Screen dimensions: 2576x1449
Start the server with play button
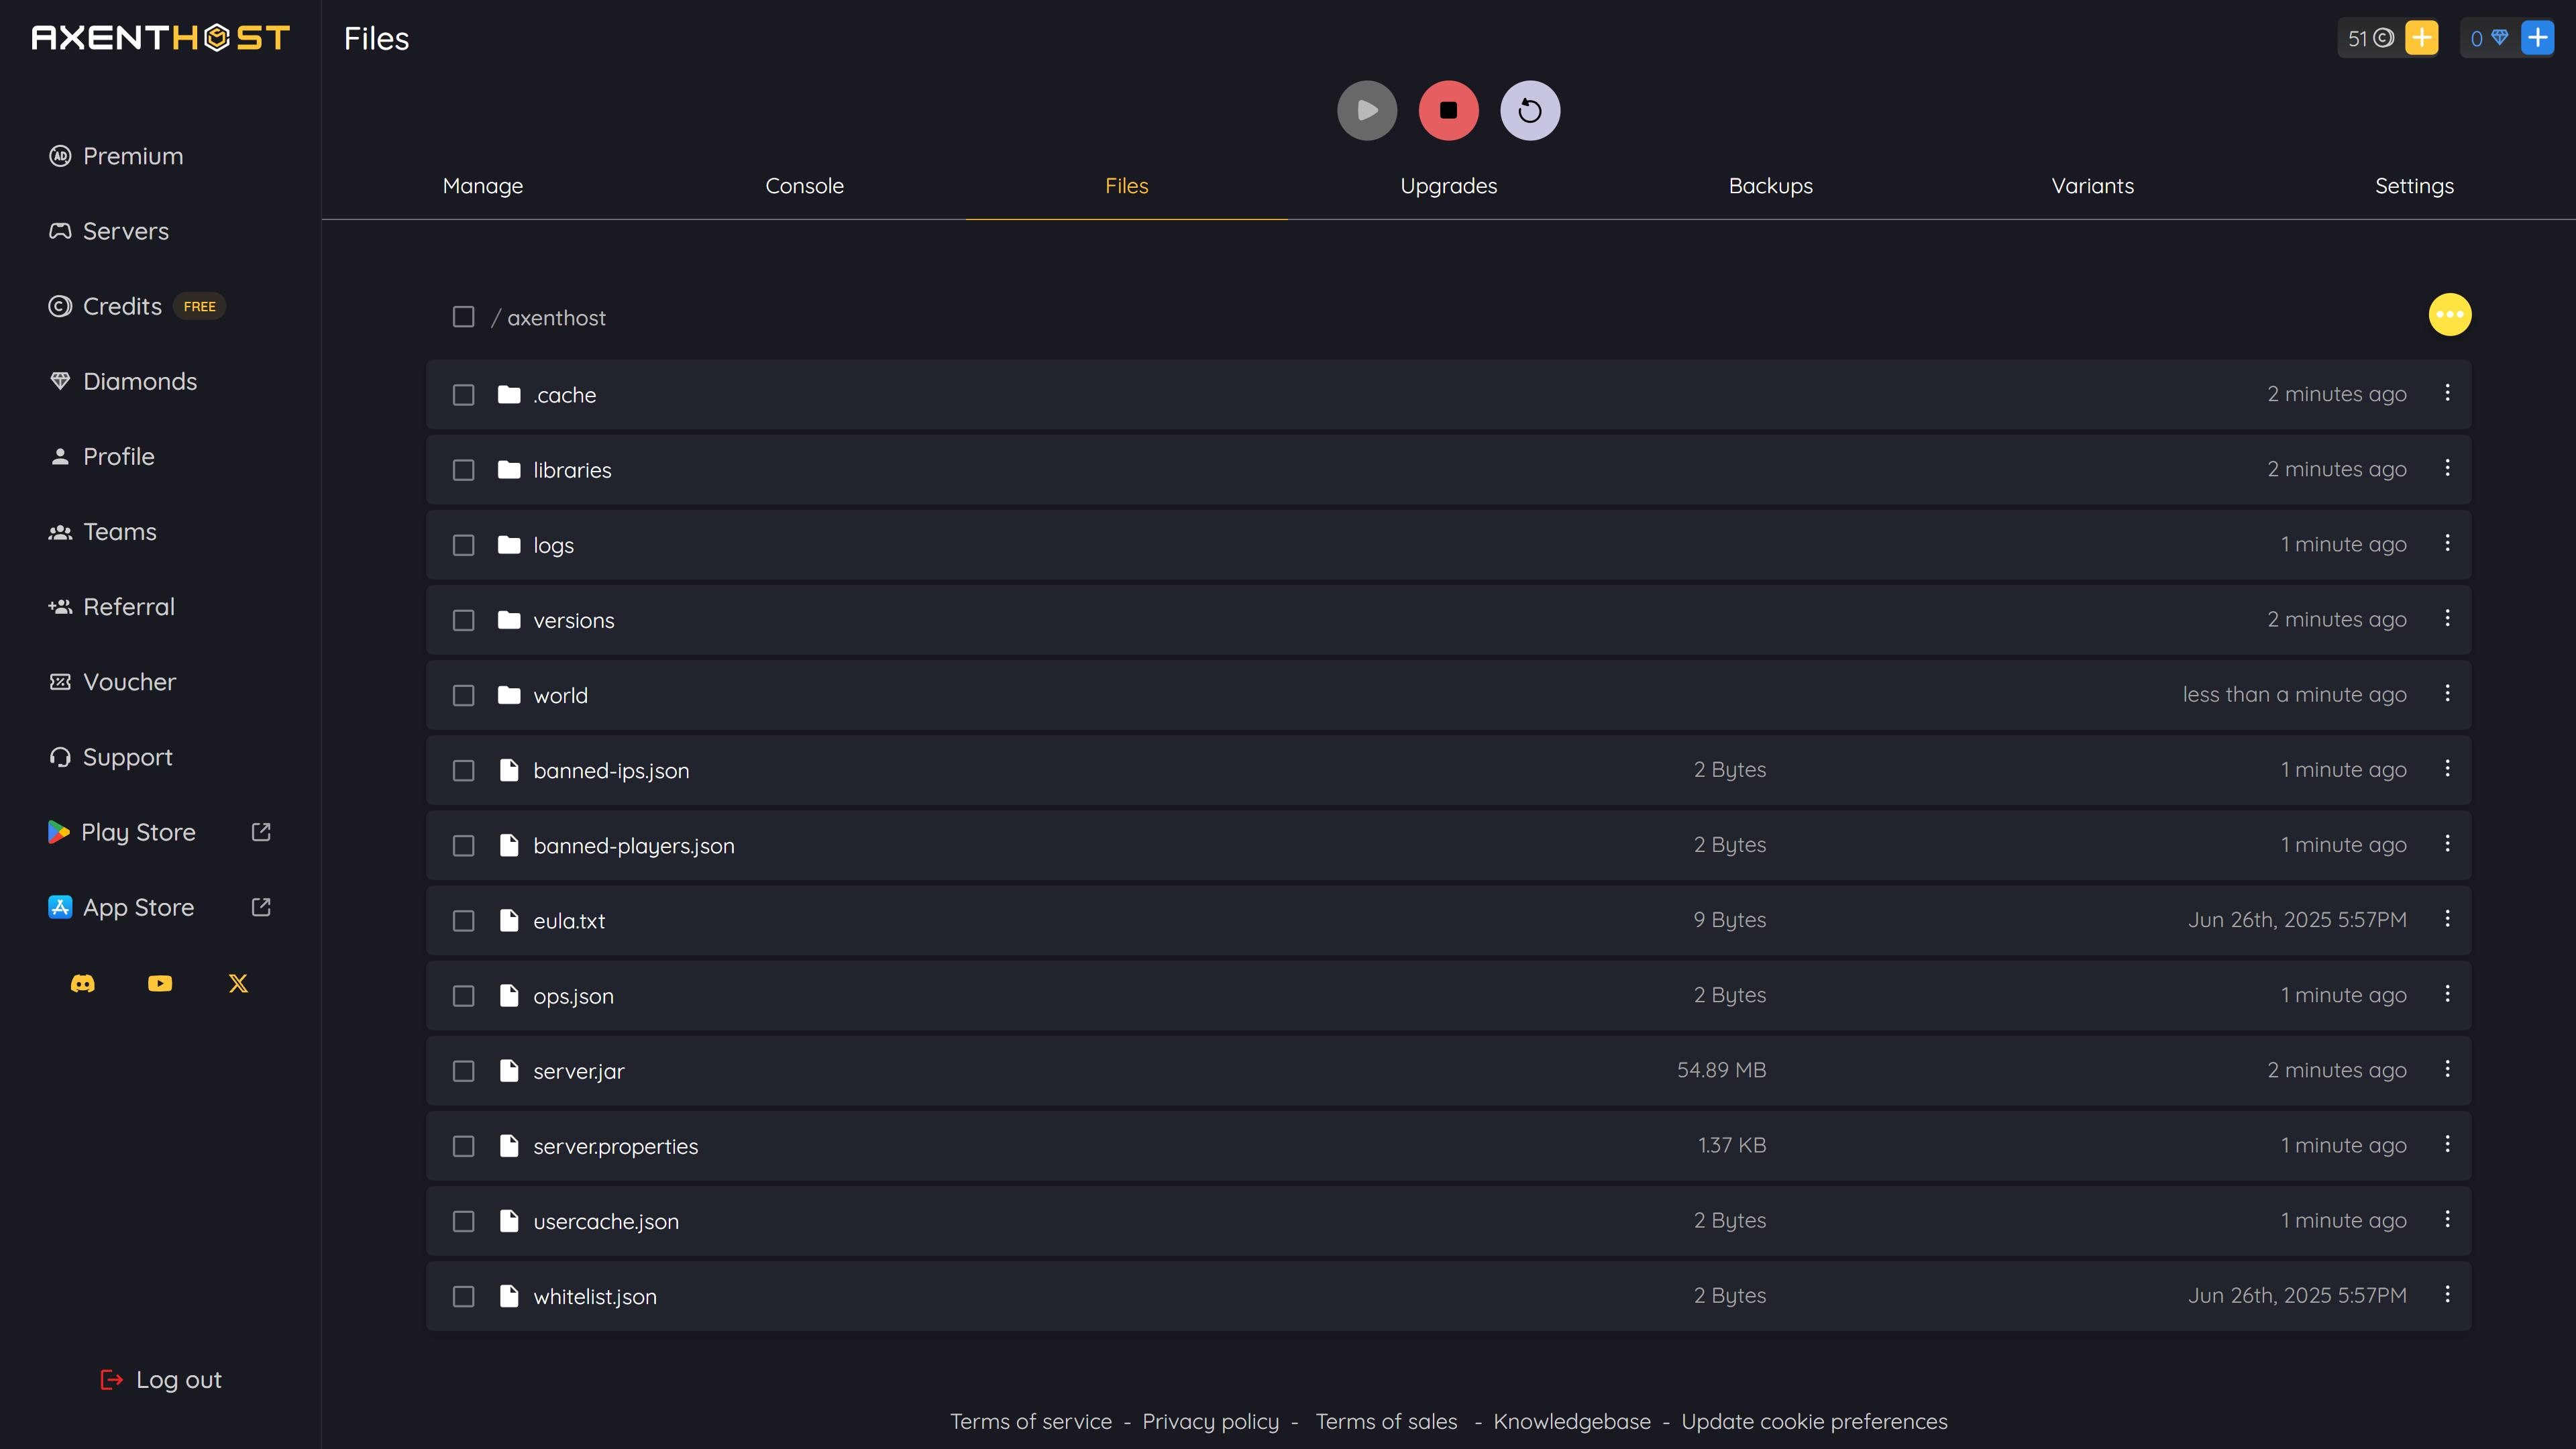pyautogui.click(x=1367, y=110)
